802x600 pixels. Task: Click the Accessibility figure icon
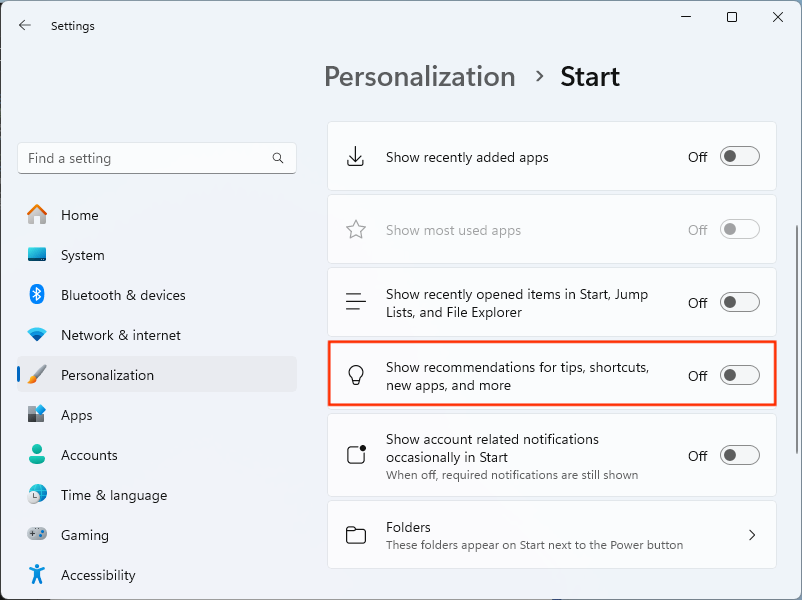click(x=37, y=575)
